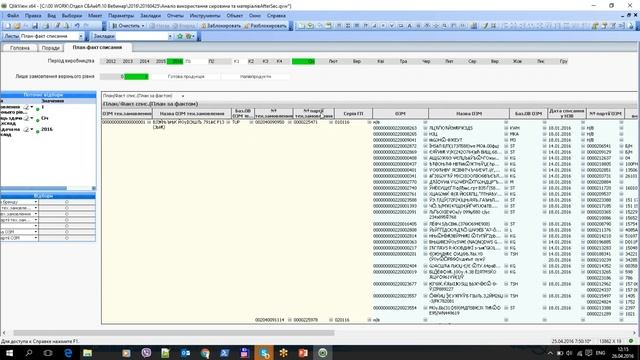Open the 'Выборки' menu
Screen dimensions: 640x360
72,16
